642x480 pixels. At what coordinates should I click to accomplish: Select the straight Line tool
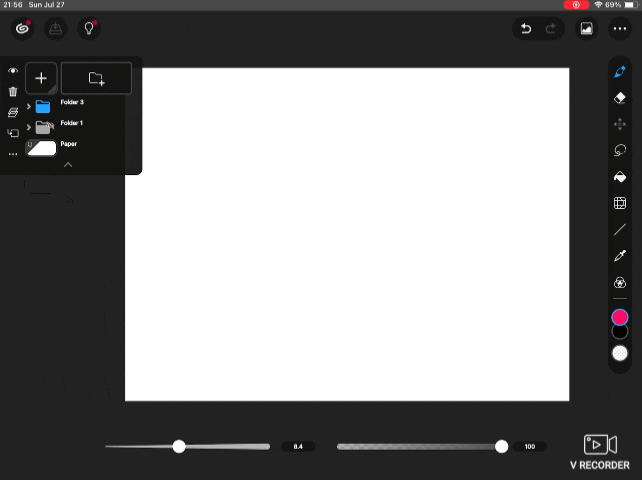click(x=620, y=229)
